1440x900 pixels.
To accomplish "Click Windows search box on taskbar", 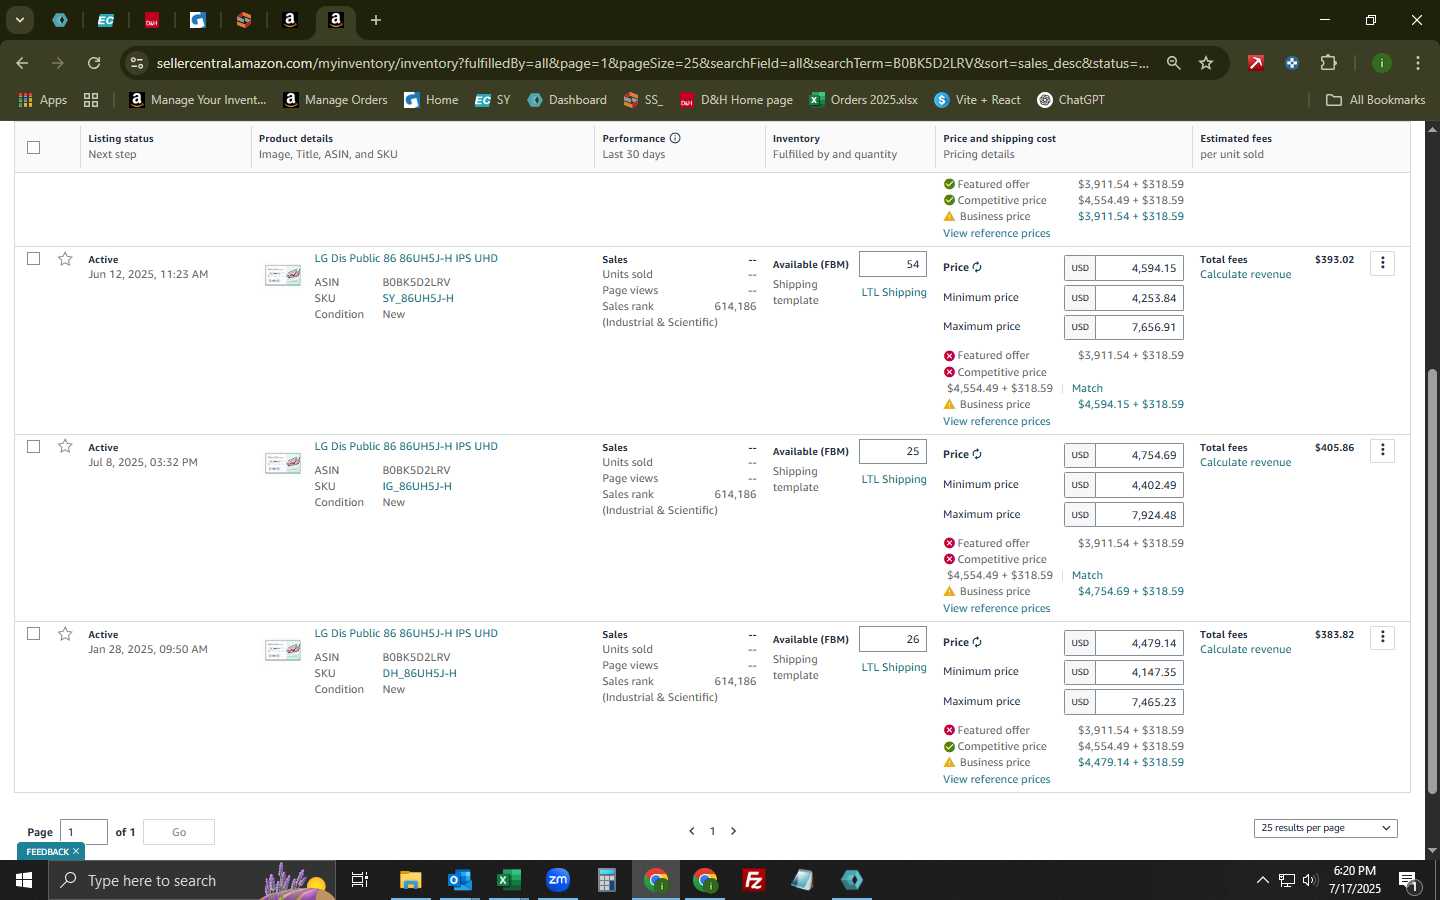I will (193, 880).
